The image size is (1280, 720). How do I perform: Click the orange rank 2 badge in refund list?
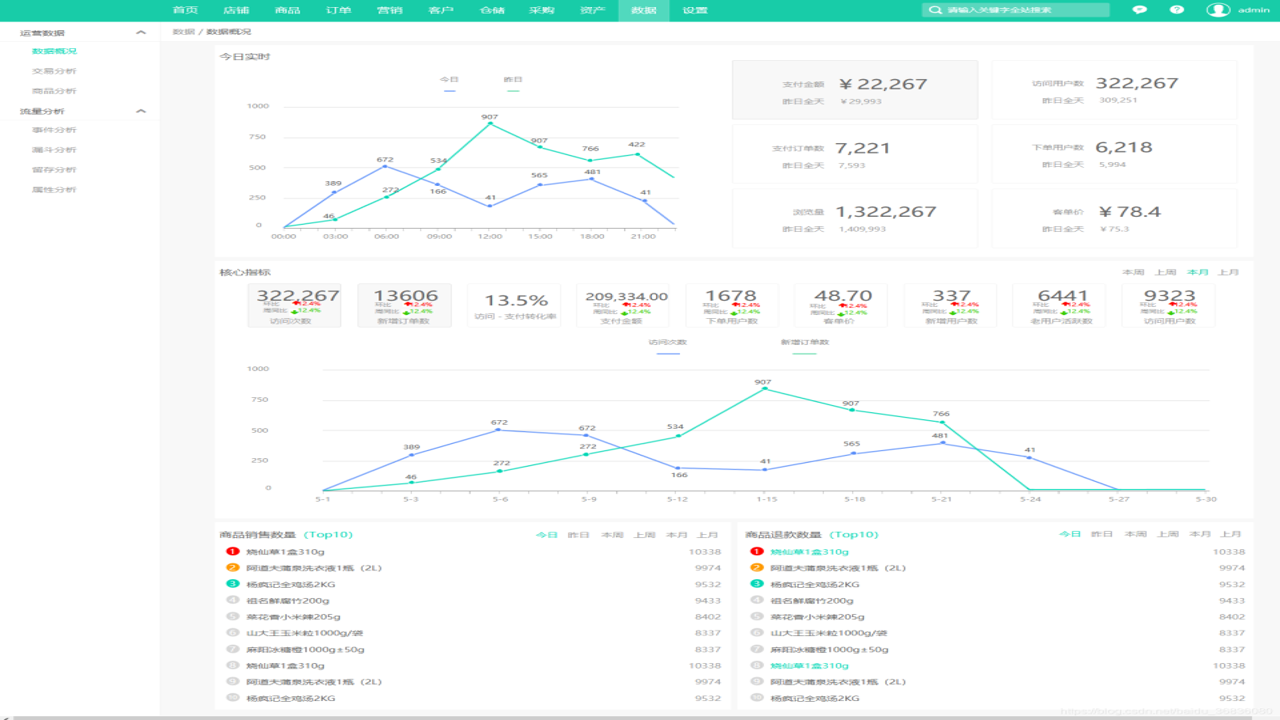point(756,567)
